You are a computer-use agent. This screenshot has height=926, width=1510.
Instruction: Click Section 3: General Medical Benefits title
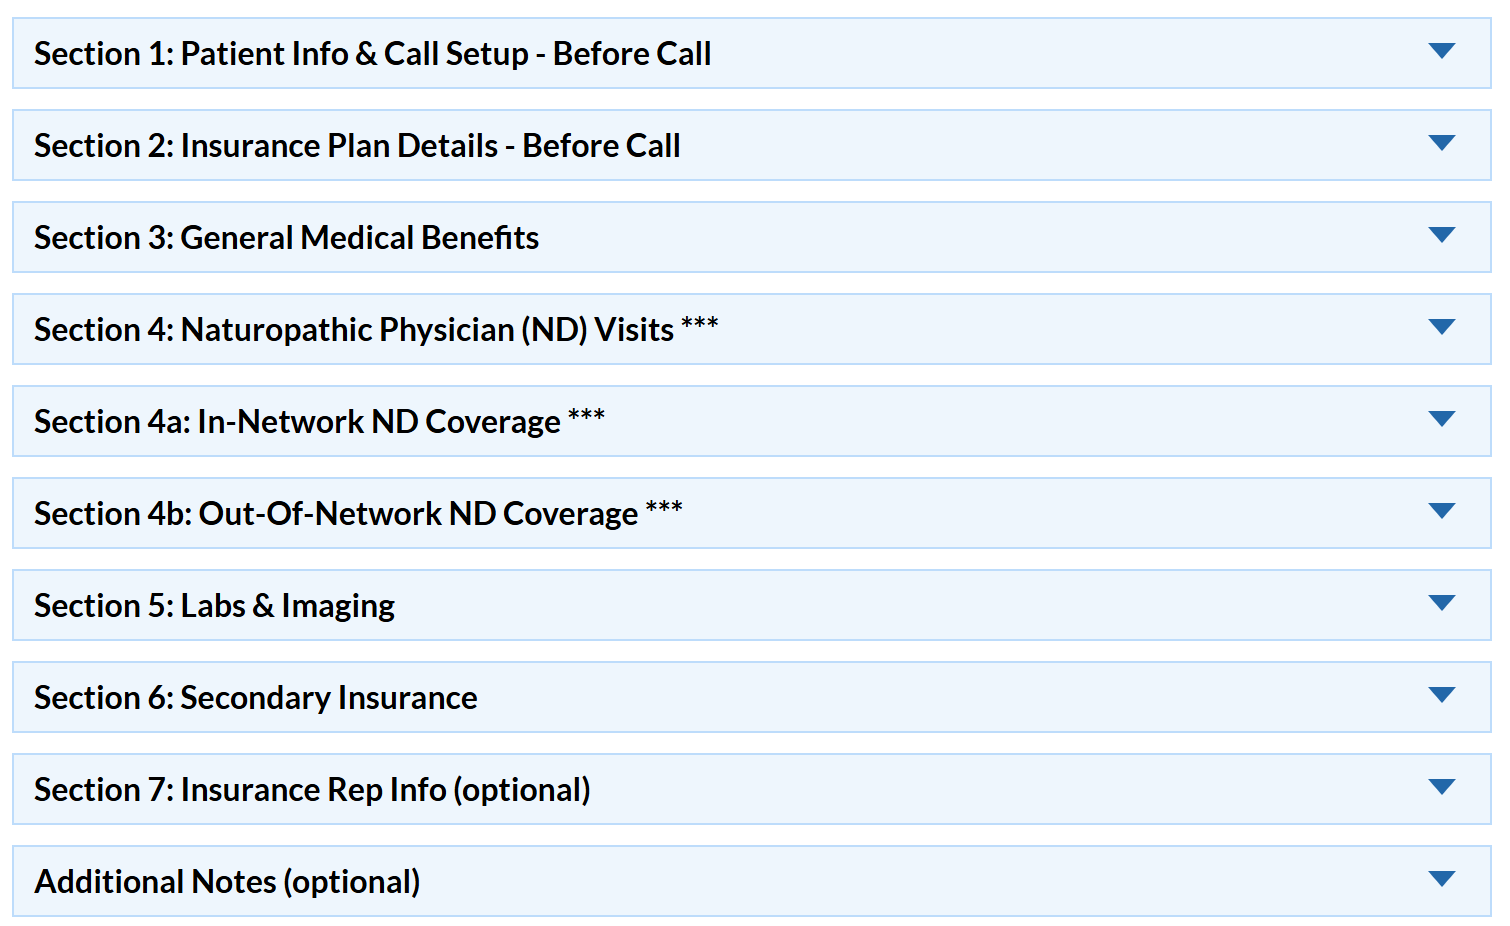tap(287, 238)
